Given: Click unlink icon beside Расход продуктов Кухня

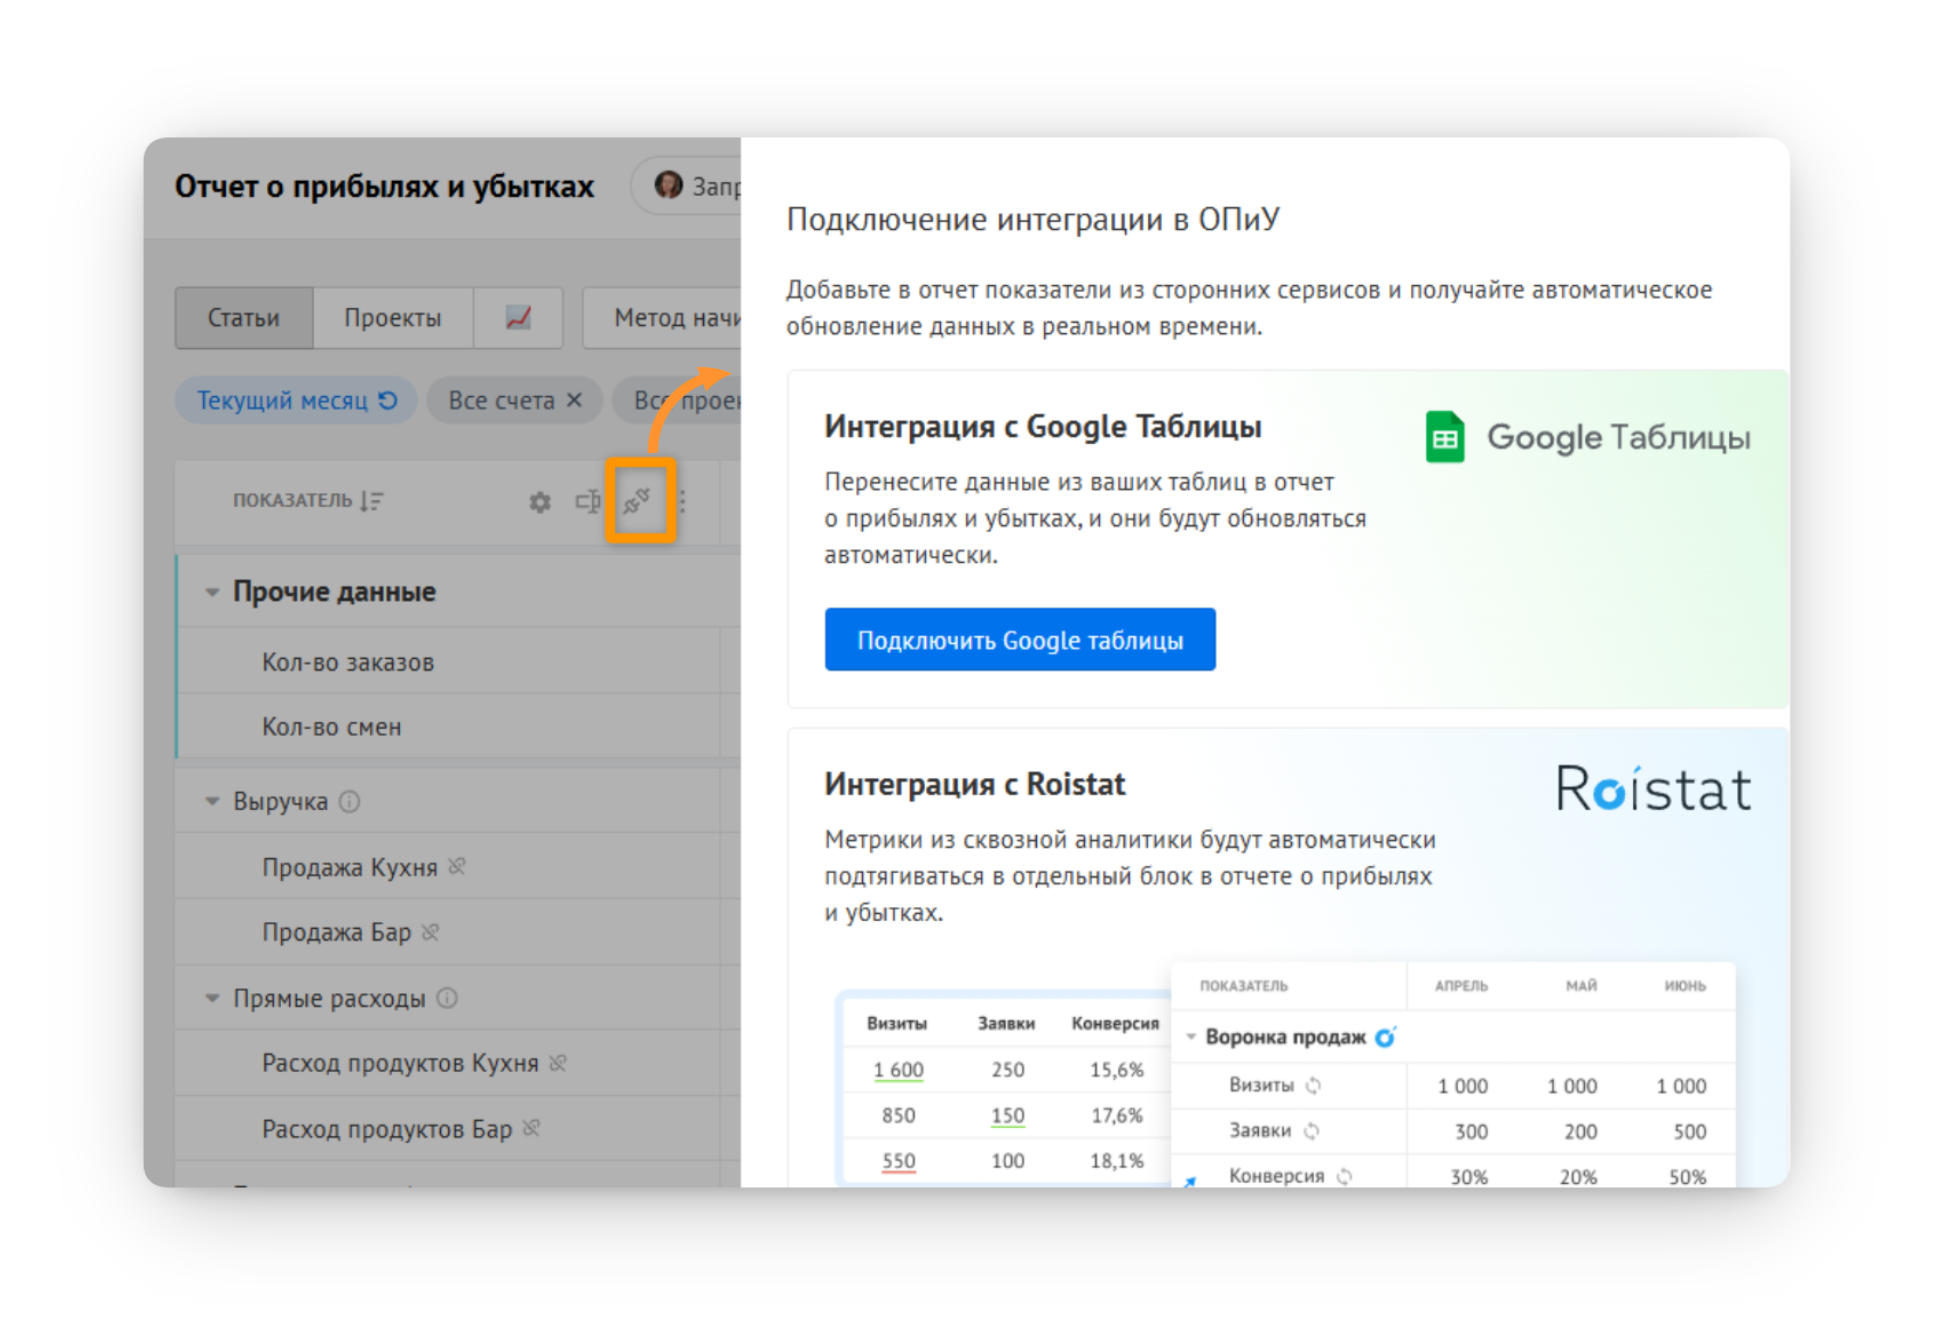Looking at the screenshot, I should pos(558,1062).
